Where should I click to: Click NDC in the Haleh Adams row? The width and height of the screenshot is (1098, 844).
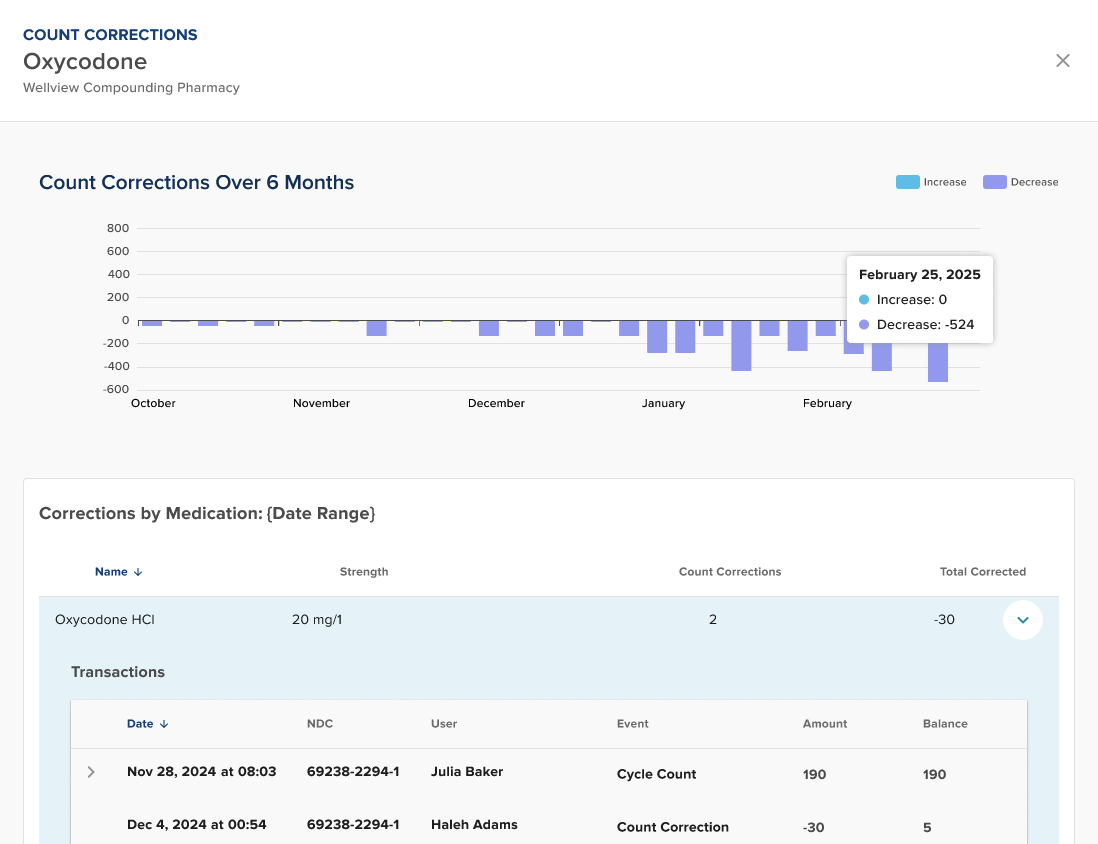click(x=353, y=824)
